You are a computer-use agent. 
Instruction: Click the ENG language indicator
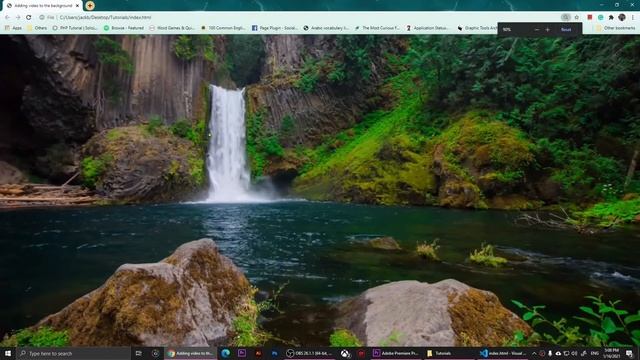[595, 353]
